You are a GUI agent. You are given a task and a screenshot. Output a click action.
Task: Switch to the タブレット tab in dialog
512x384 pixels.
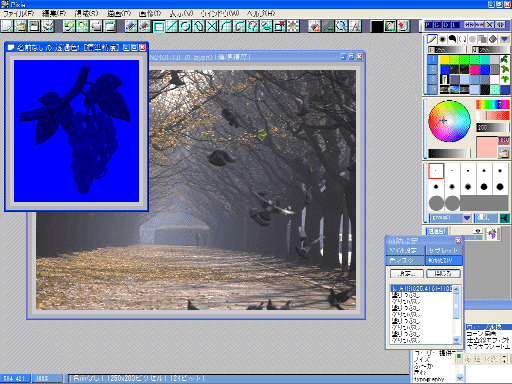tap(444, 250)
